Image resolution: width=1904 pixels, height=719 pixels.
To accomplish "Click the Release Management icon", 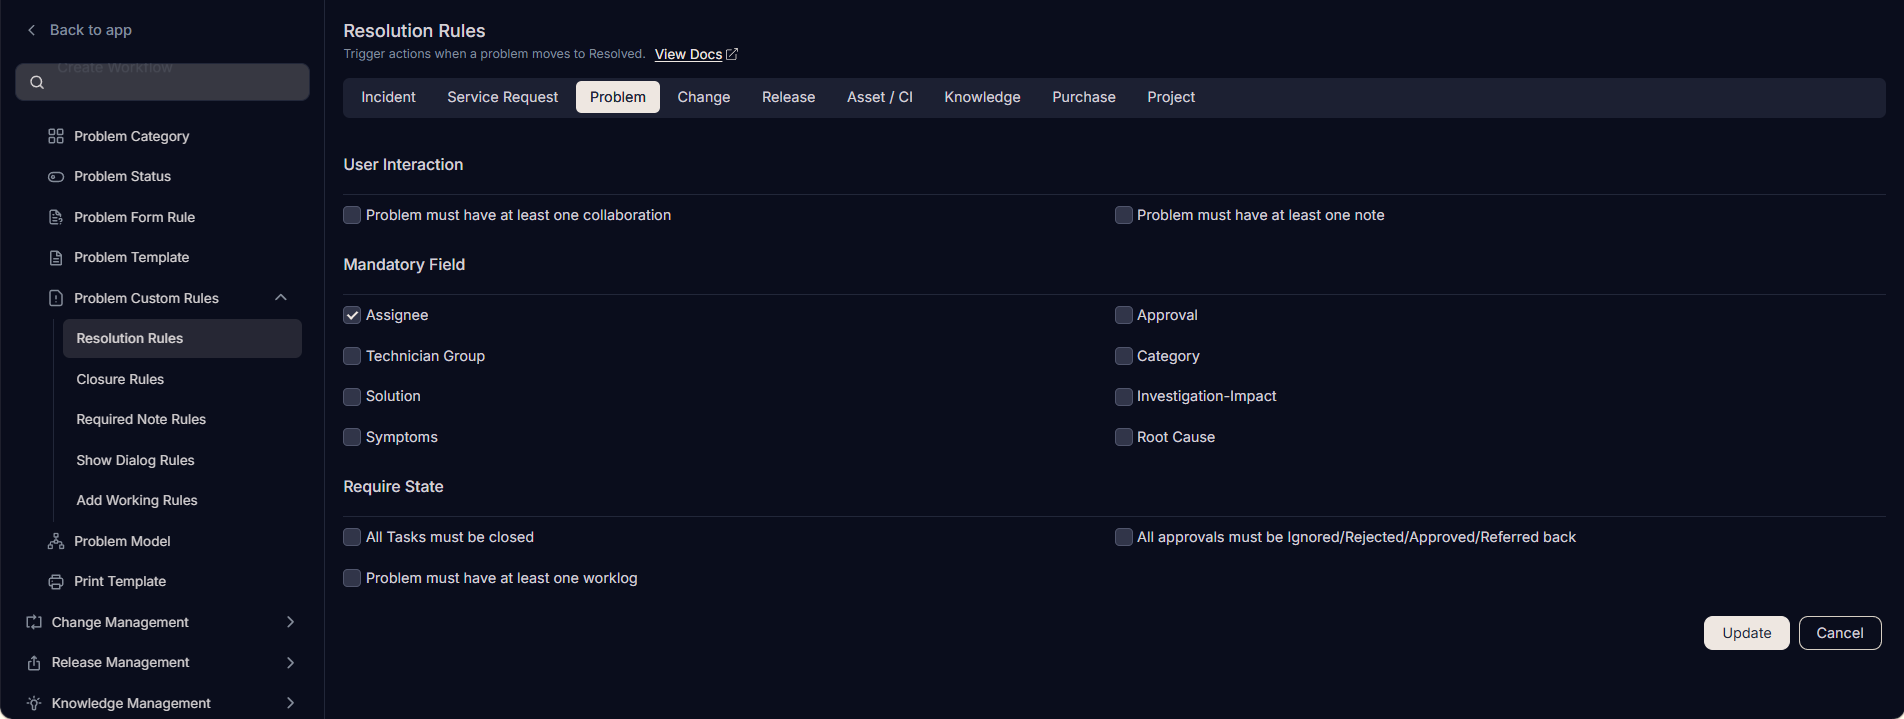I will tap(34, 663).
